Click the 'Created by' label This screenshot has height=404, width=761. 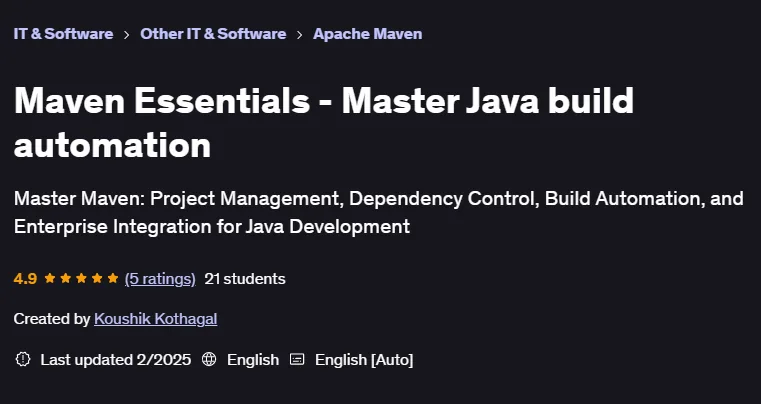52,319
